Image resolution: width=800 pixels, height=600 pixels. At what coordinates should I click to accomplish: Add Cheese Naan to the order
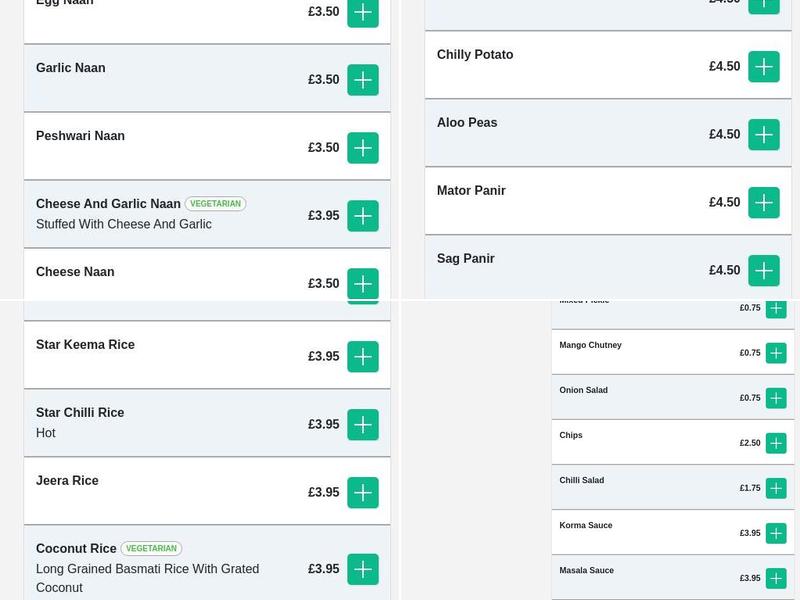(x=363, y=283)
